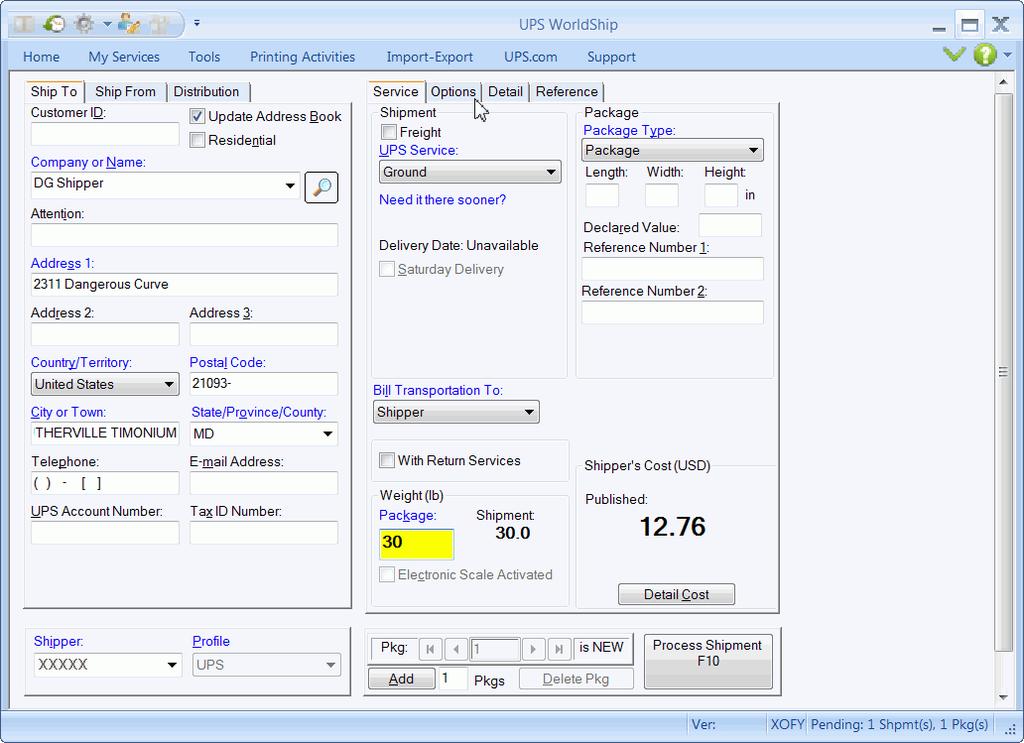Click the Delete Pkg button
The height and width of the screenshot is (743, 1024).
[x=576, y=679]
